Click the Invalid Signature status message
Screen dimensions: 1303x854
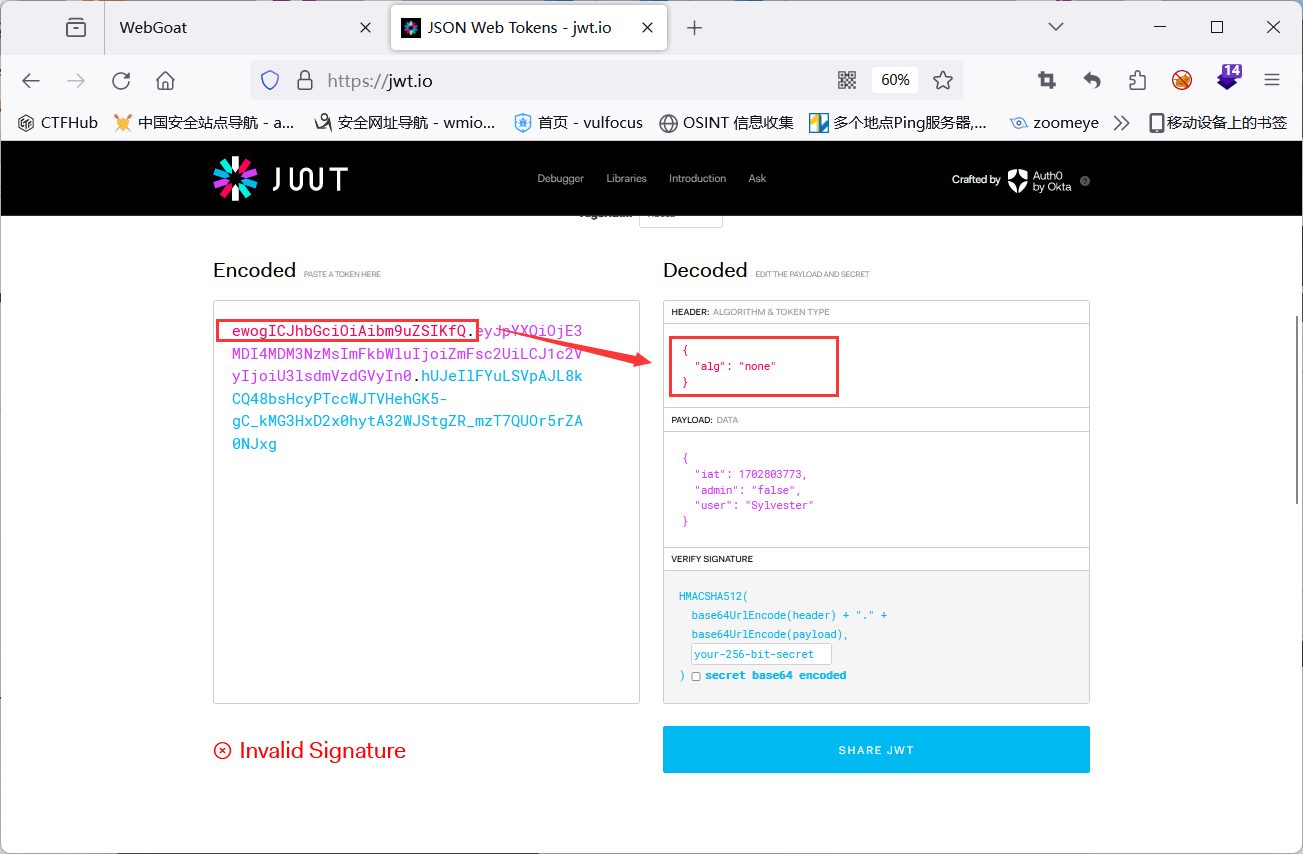click(310, 751)
